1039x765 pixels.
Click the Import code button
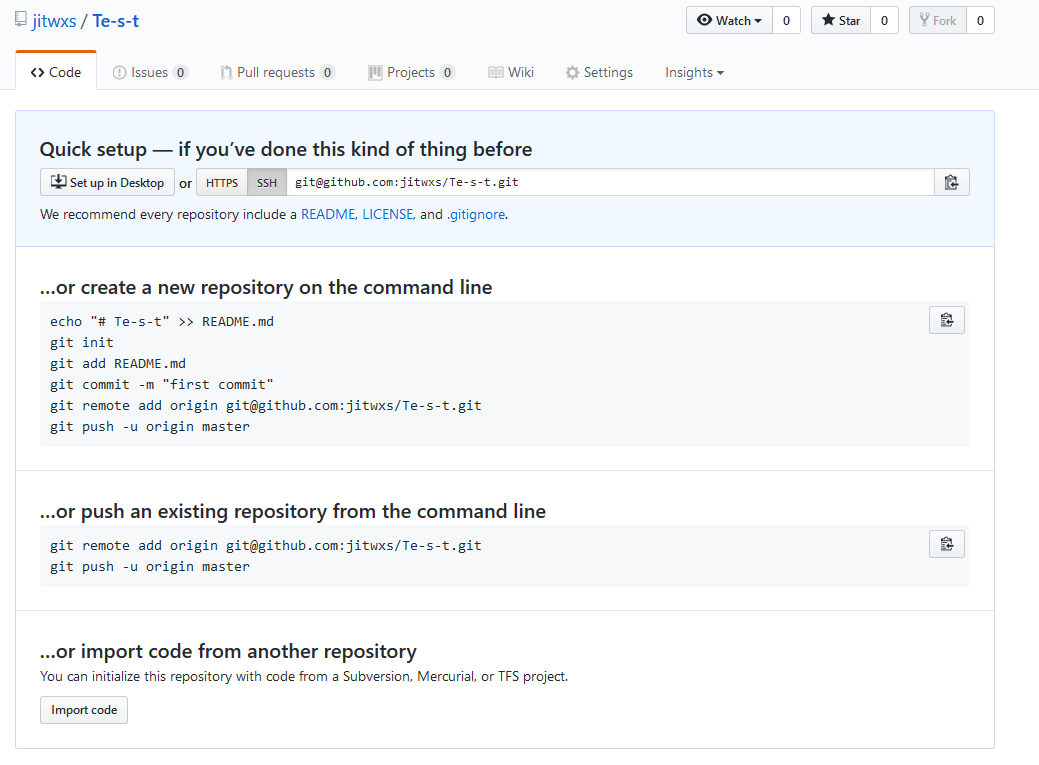click(x=84, y=710)
